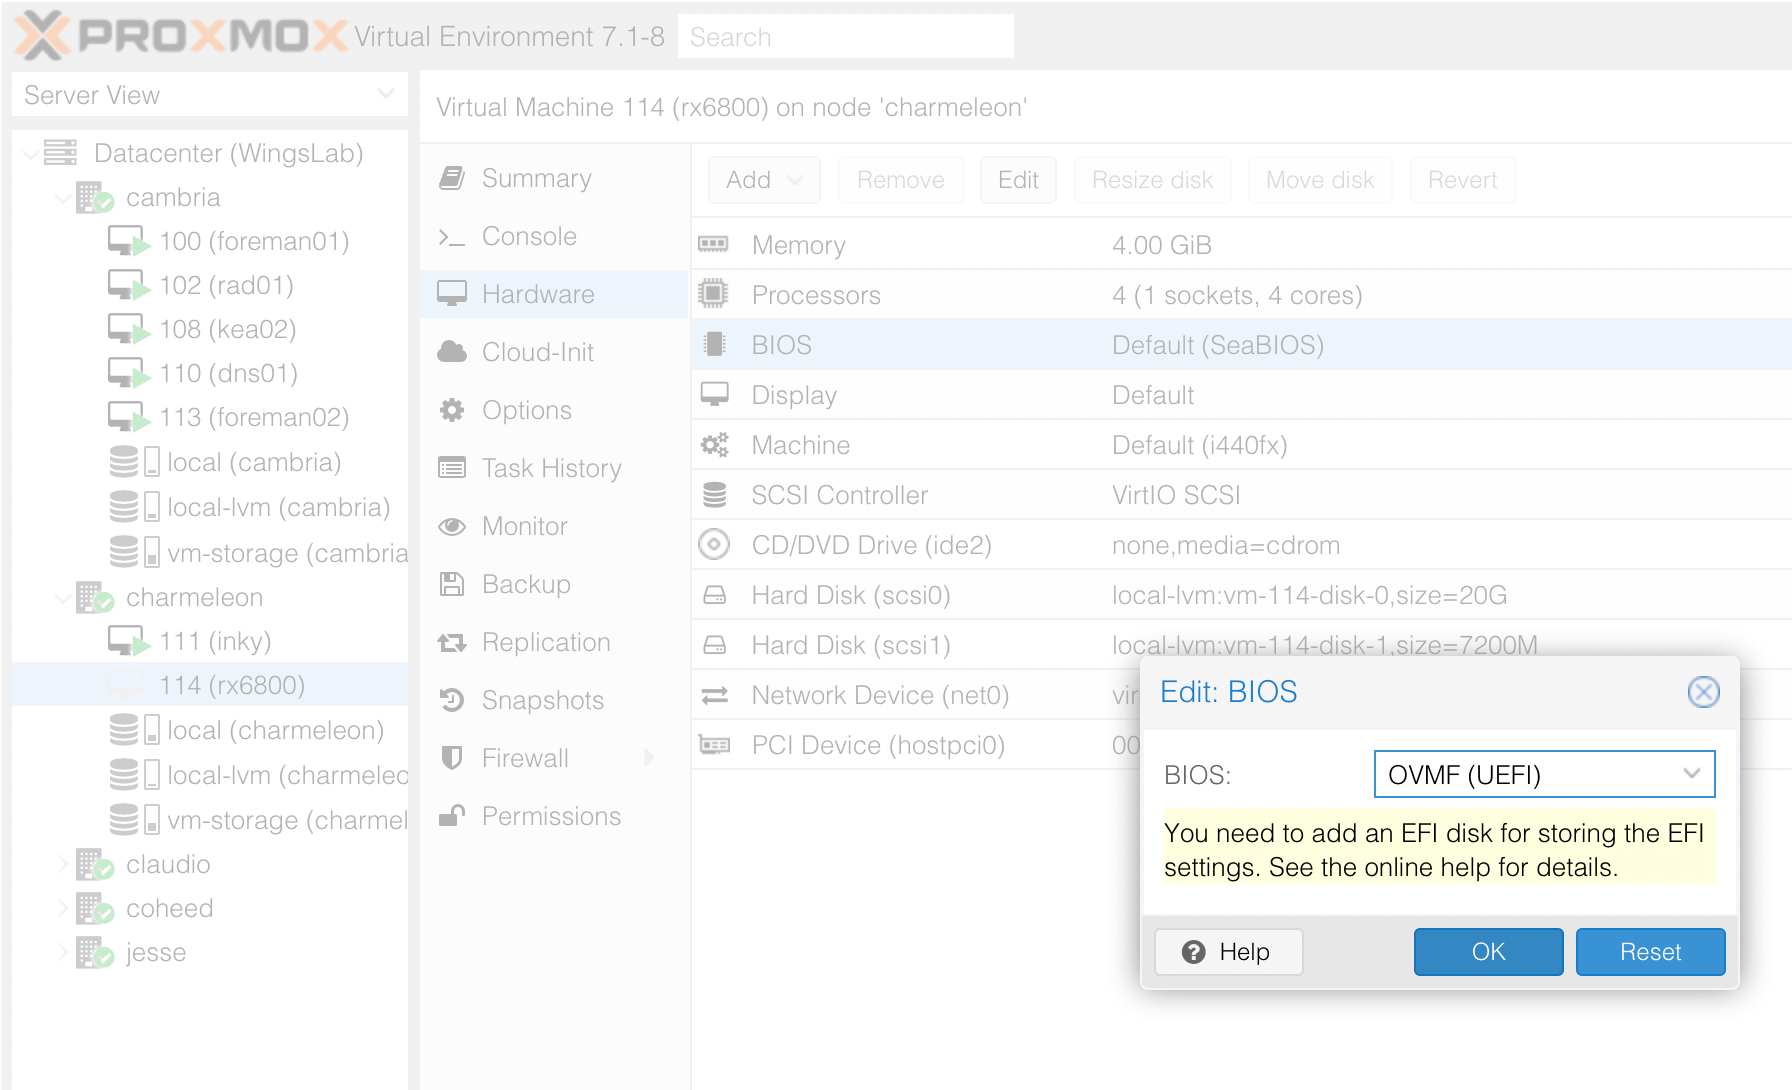
Task: Click storage icon for local-lvm (cambria)
Action: (x=134, y=507)
